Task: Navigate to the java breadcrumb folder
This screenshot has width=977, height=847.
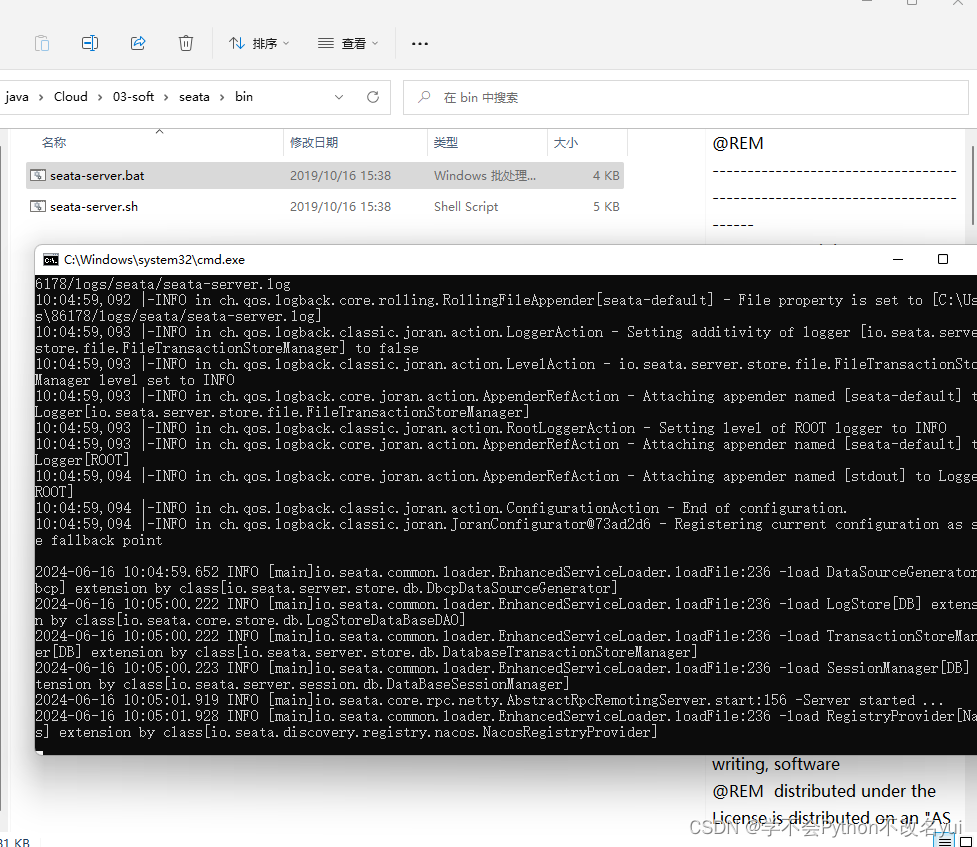Action: pos(16,96)
